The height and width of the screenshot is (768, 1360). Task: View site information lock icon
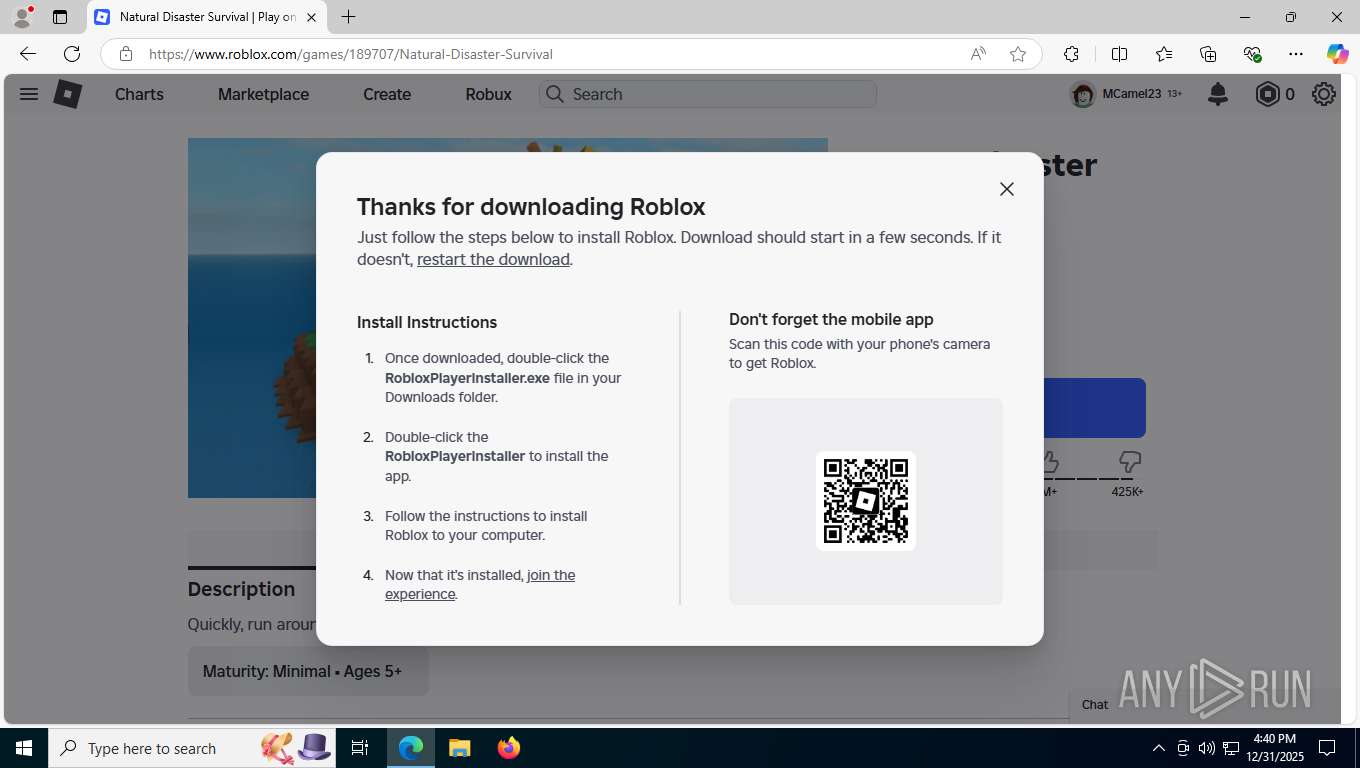click(x=125, y=54)
